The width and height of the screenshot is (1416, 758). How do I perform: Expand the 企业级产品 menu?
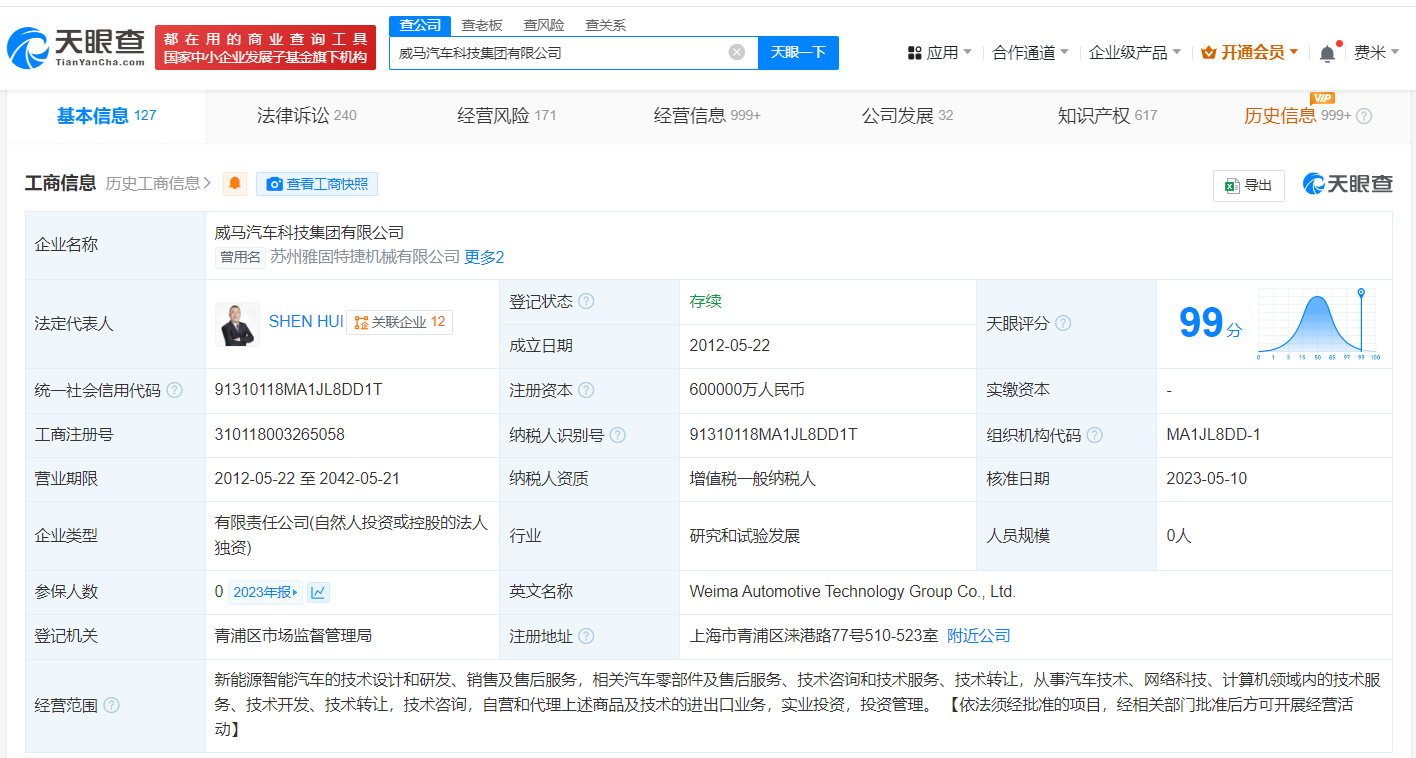1134,52
